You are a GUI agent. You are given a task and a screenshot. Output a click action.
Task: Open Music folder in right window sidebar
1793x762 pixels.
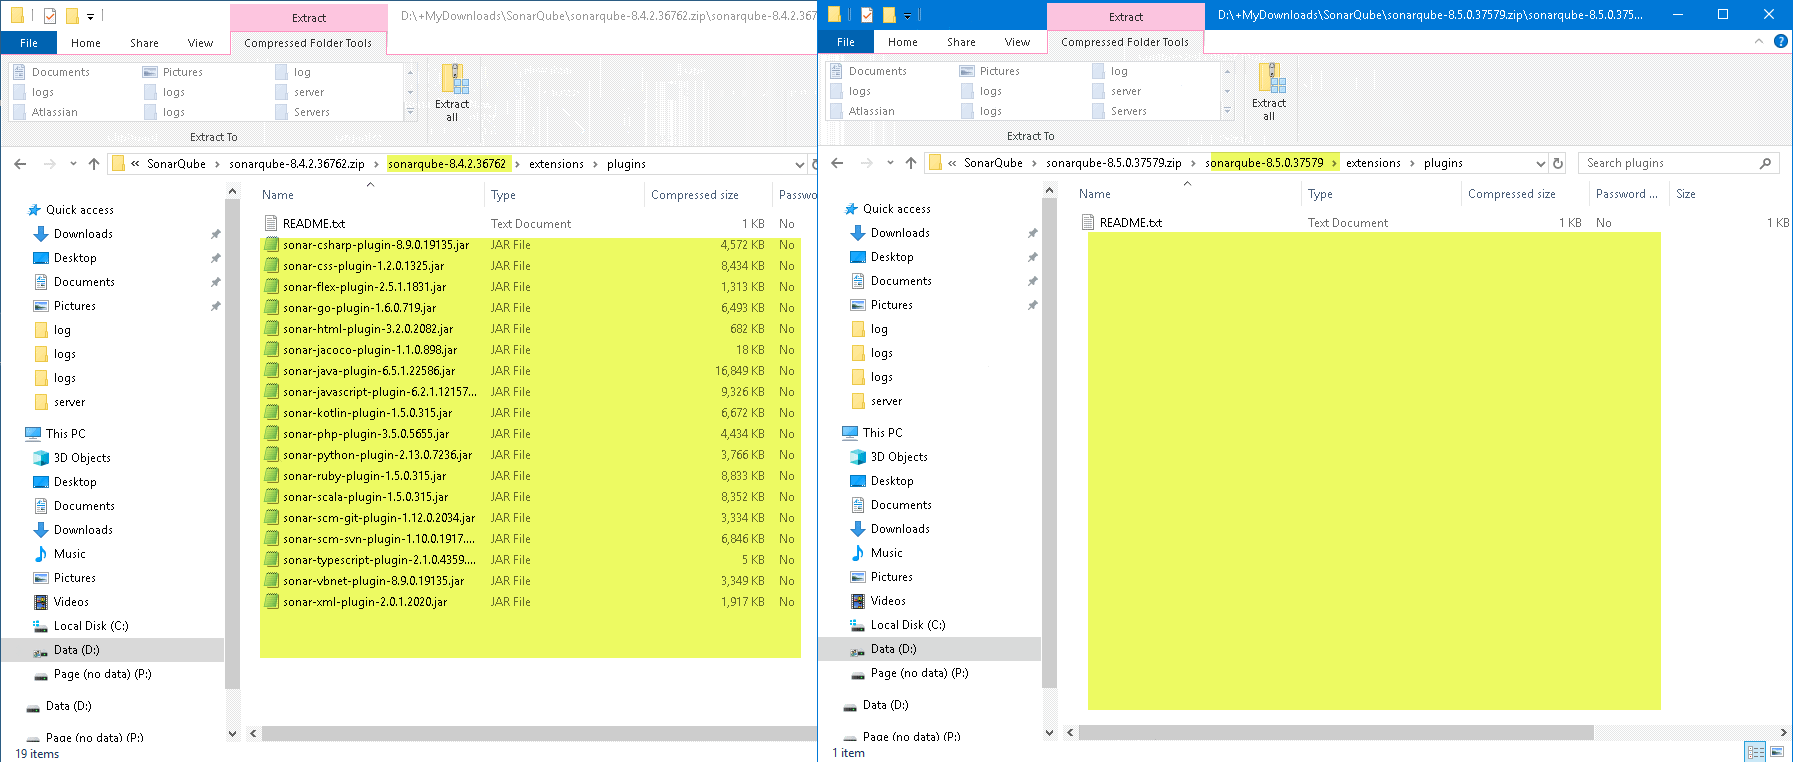pyautogui.click(x=886, y=553)
